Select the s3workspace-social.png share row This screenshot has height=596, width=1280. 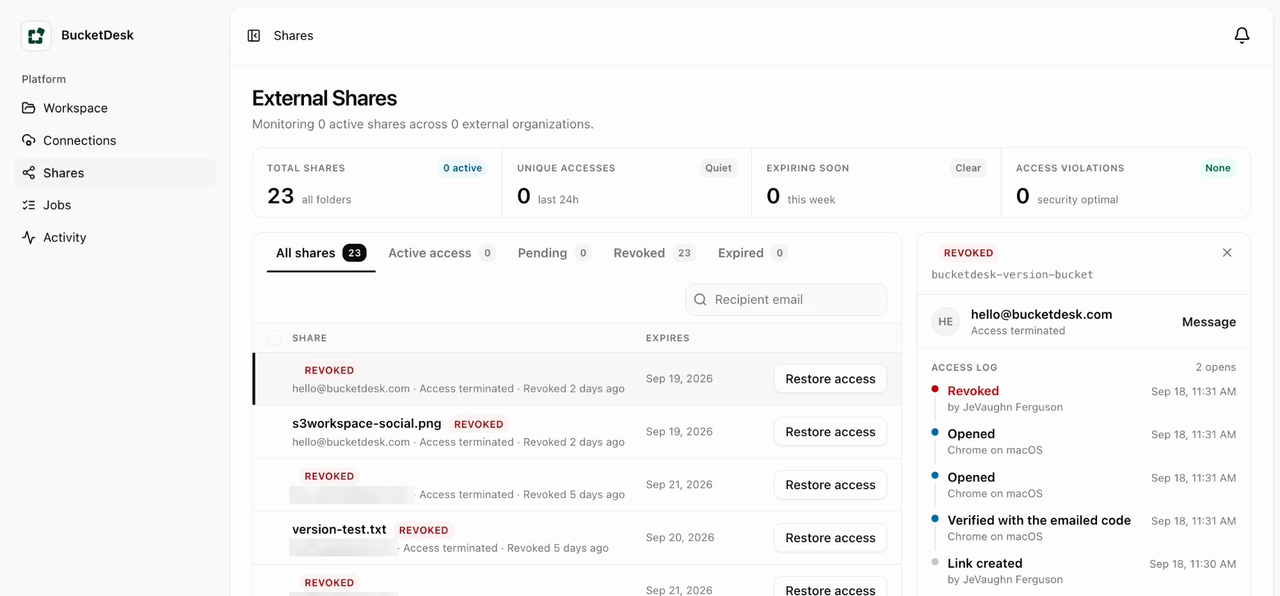577,432
